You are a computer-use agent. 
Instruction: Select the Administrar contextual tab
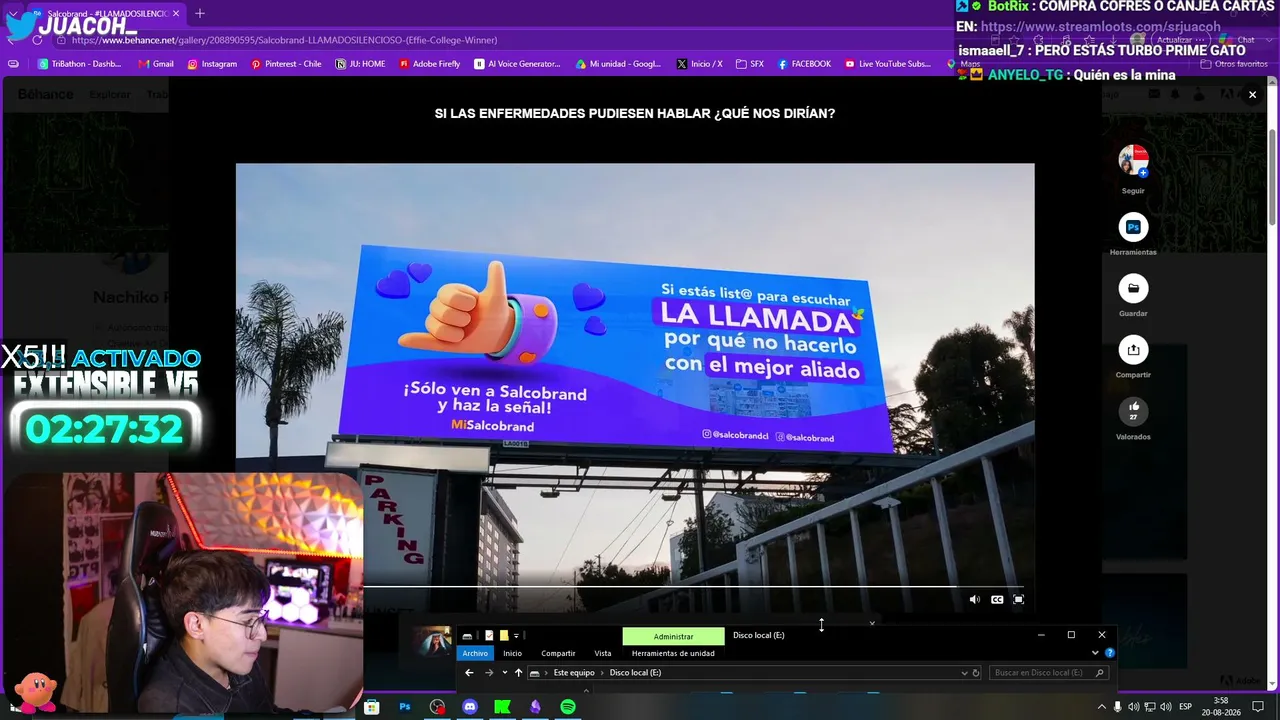(673, 636)
